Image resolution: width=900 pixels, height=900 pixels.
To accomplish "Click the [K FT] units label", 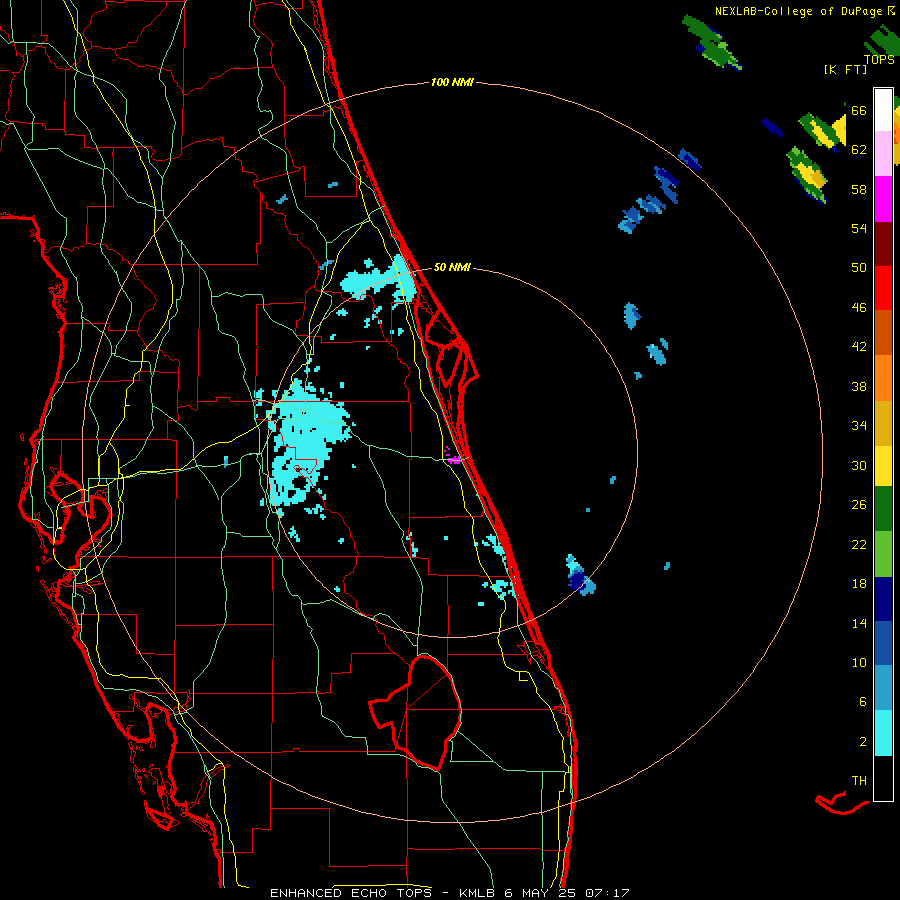I will [845, 70].
